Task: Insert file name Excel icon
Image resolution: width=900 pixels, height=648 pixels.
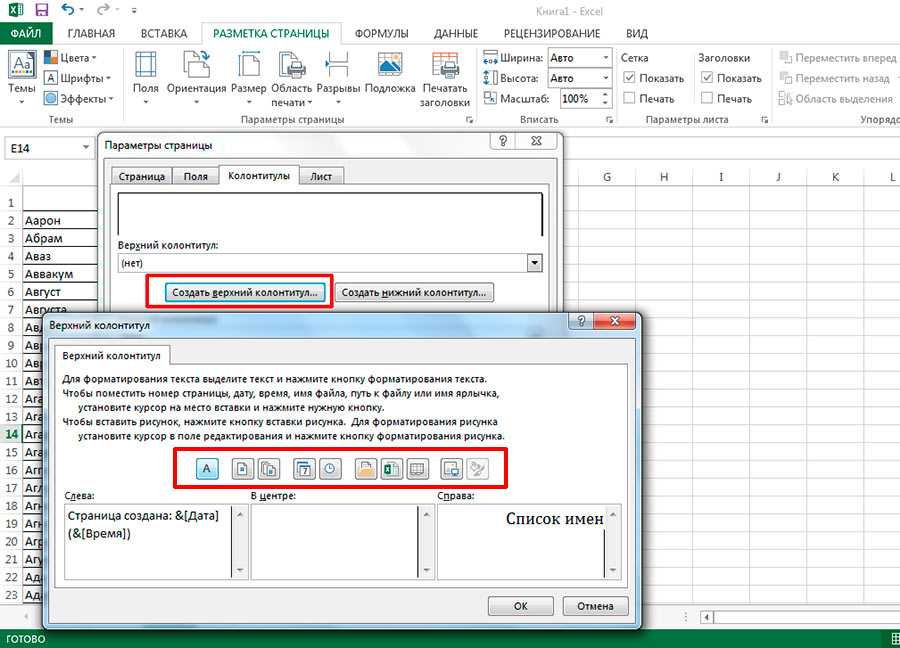Action: [392, 468]
